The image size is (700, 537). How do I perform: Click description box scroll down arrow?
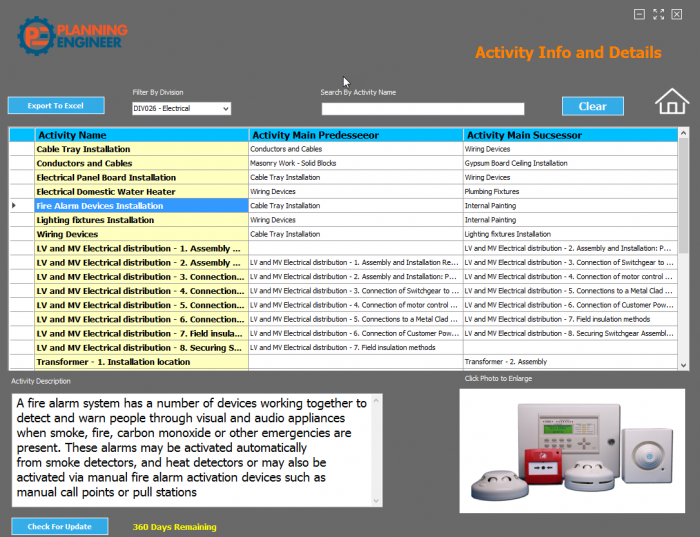[376, 500]
